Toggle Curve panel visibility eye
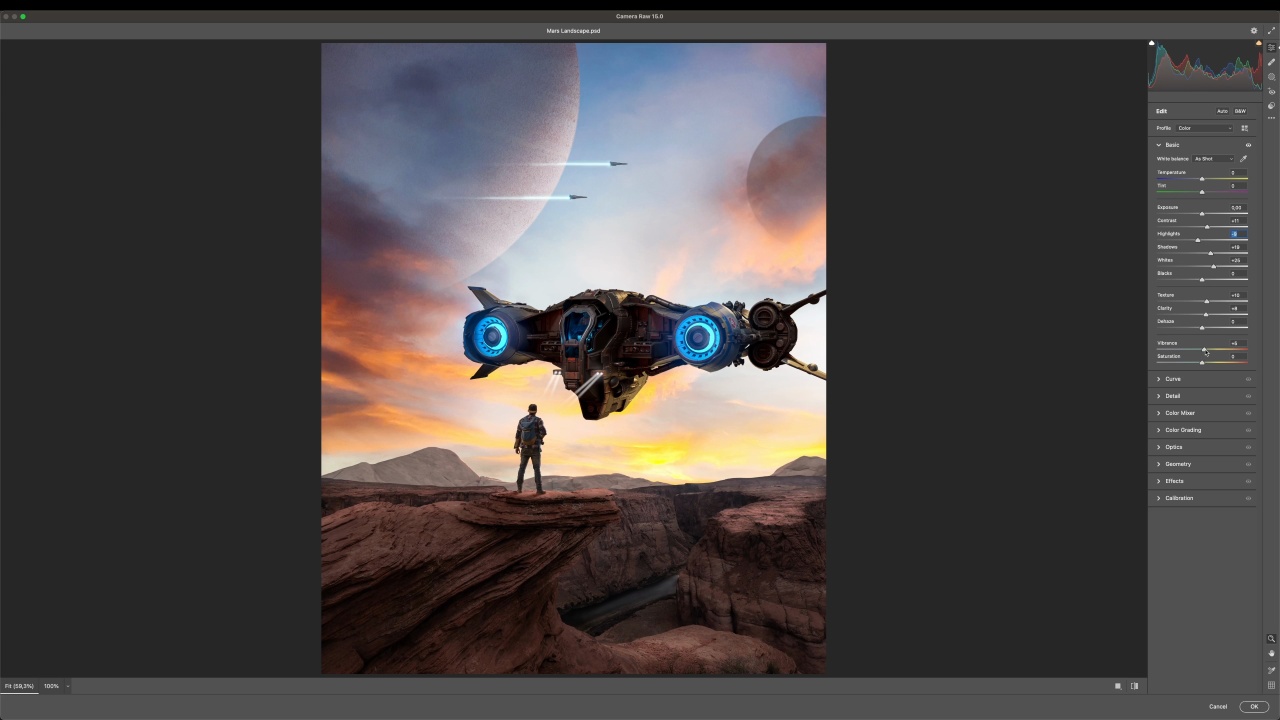This screenshot has height=720, width=1280. coord(1248,379)
